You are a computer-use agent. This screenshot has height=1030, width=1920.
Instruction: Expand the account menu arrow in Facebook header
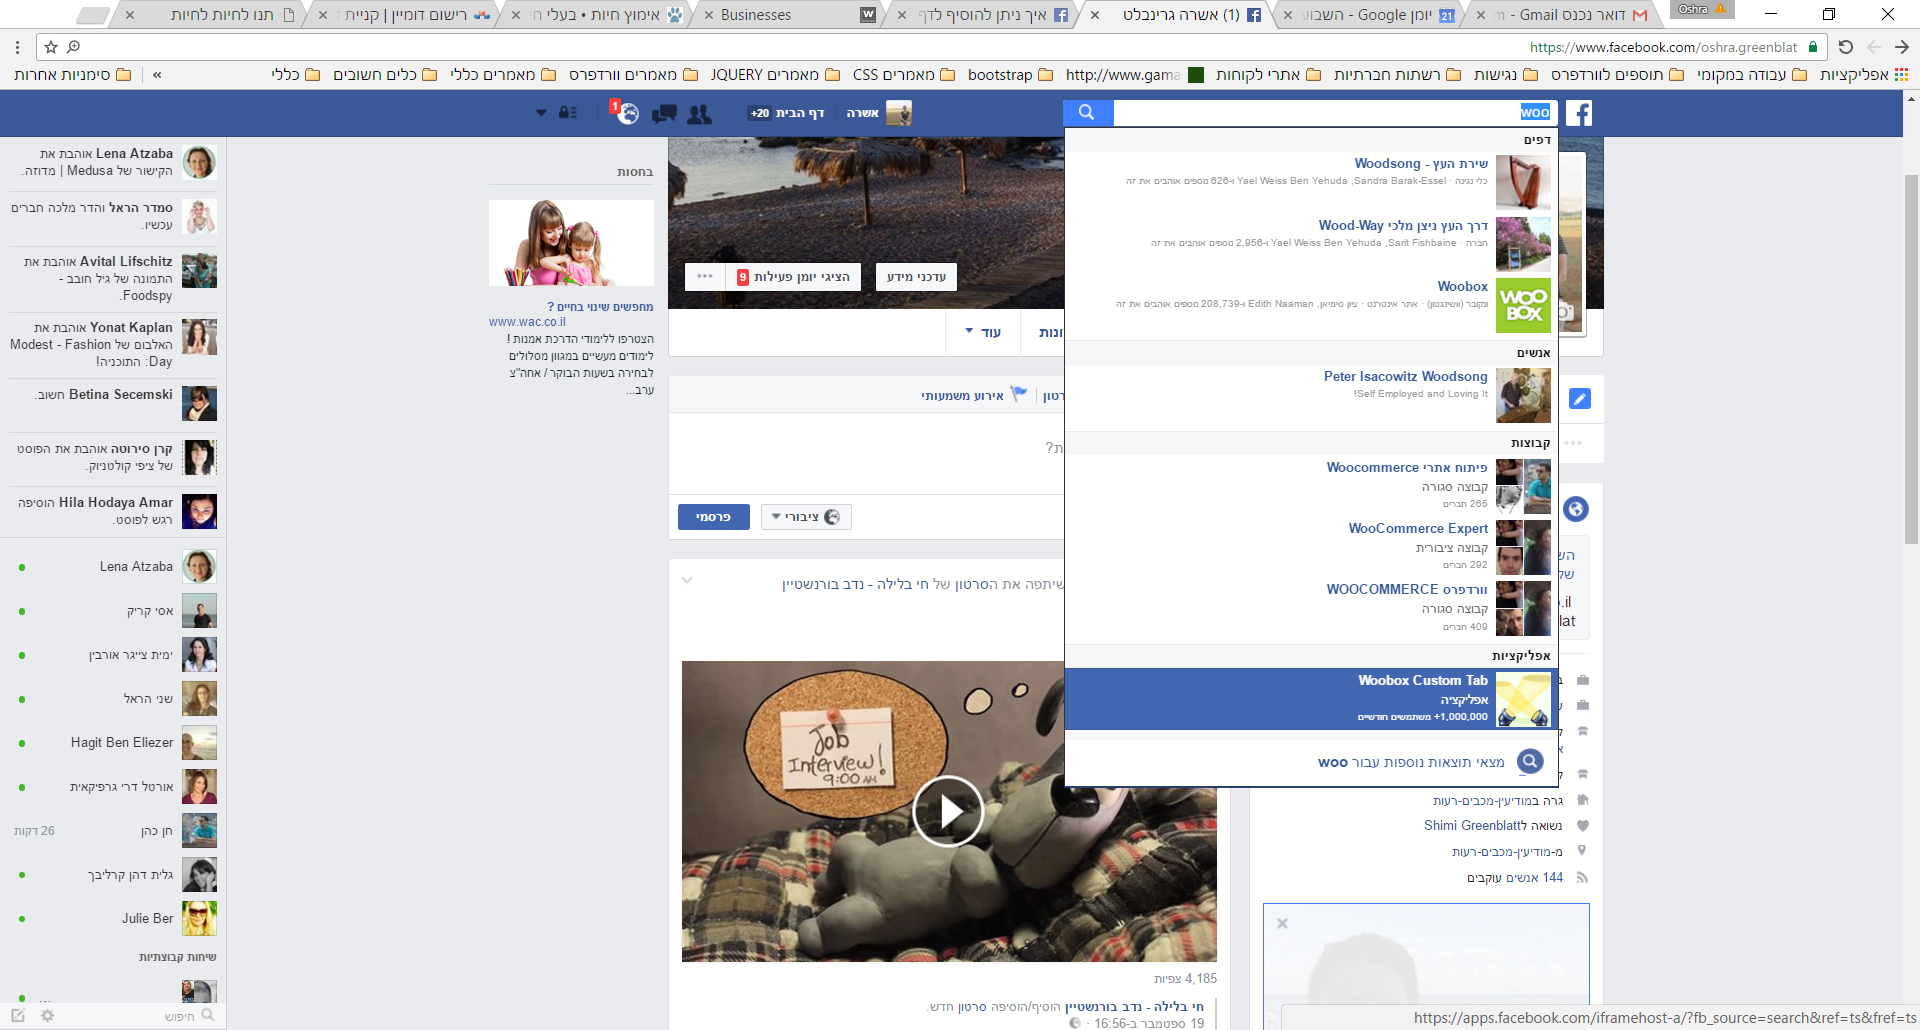(541, 113)
